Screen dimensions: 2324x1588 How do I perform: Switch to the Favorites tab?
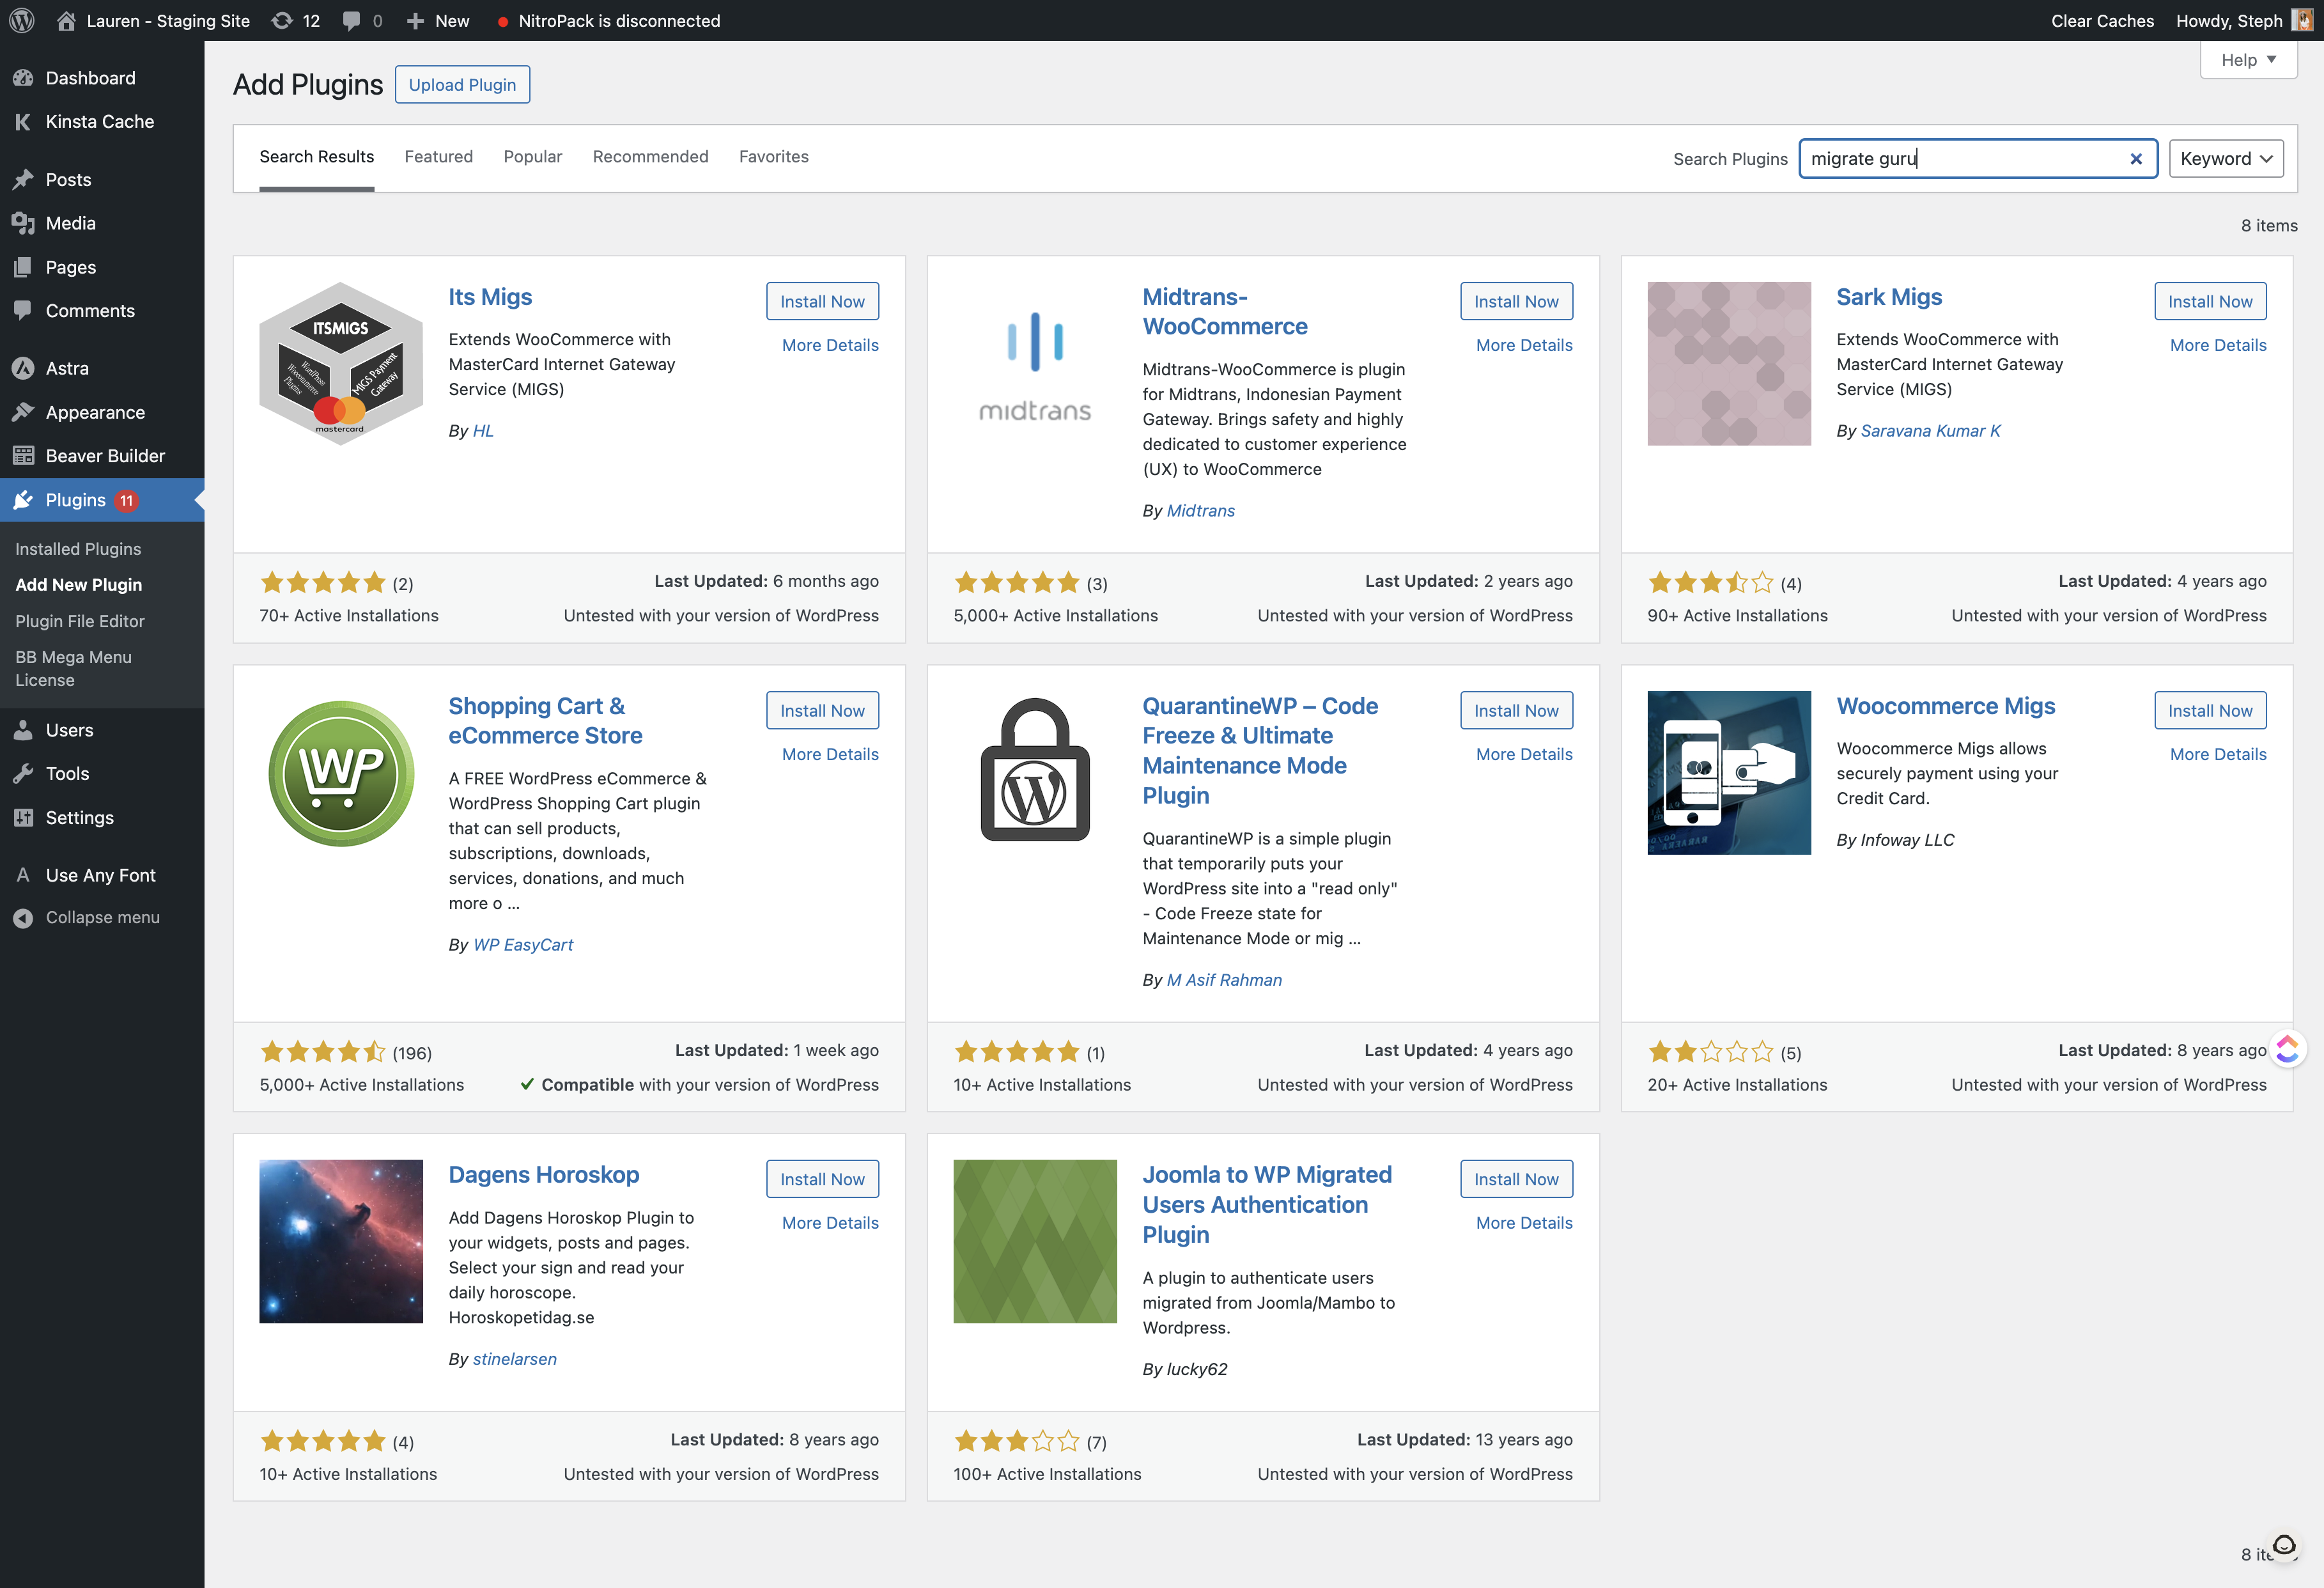(774, 156)
